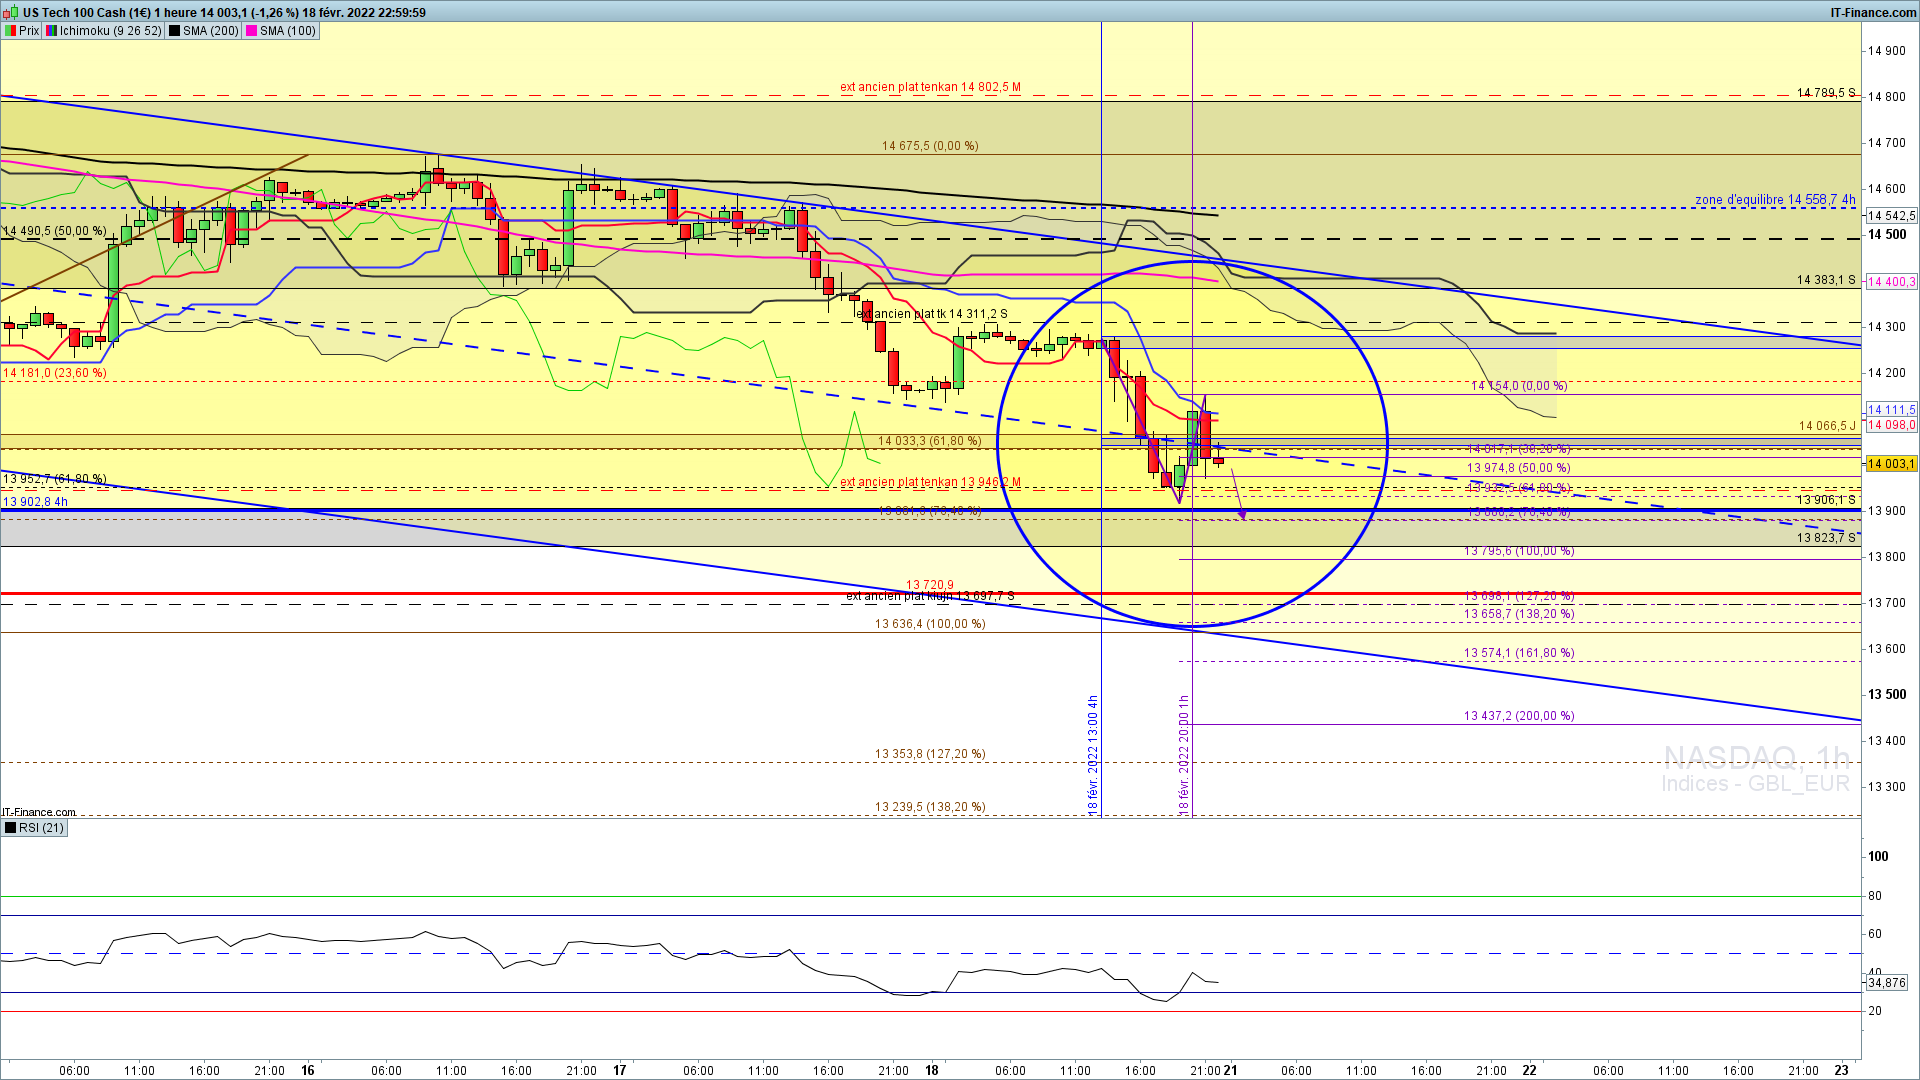Click the Ichimoku striped indicator icon
Screen dimensions: 1920x1080
coord(51,31)
